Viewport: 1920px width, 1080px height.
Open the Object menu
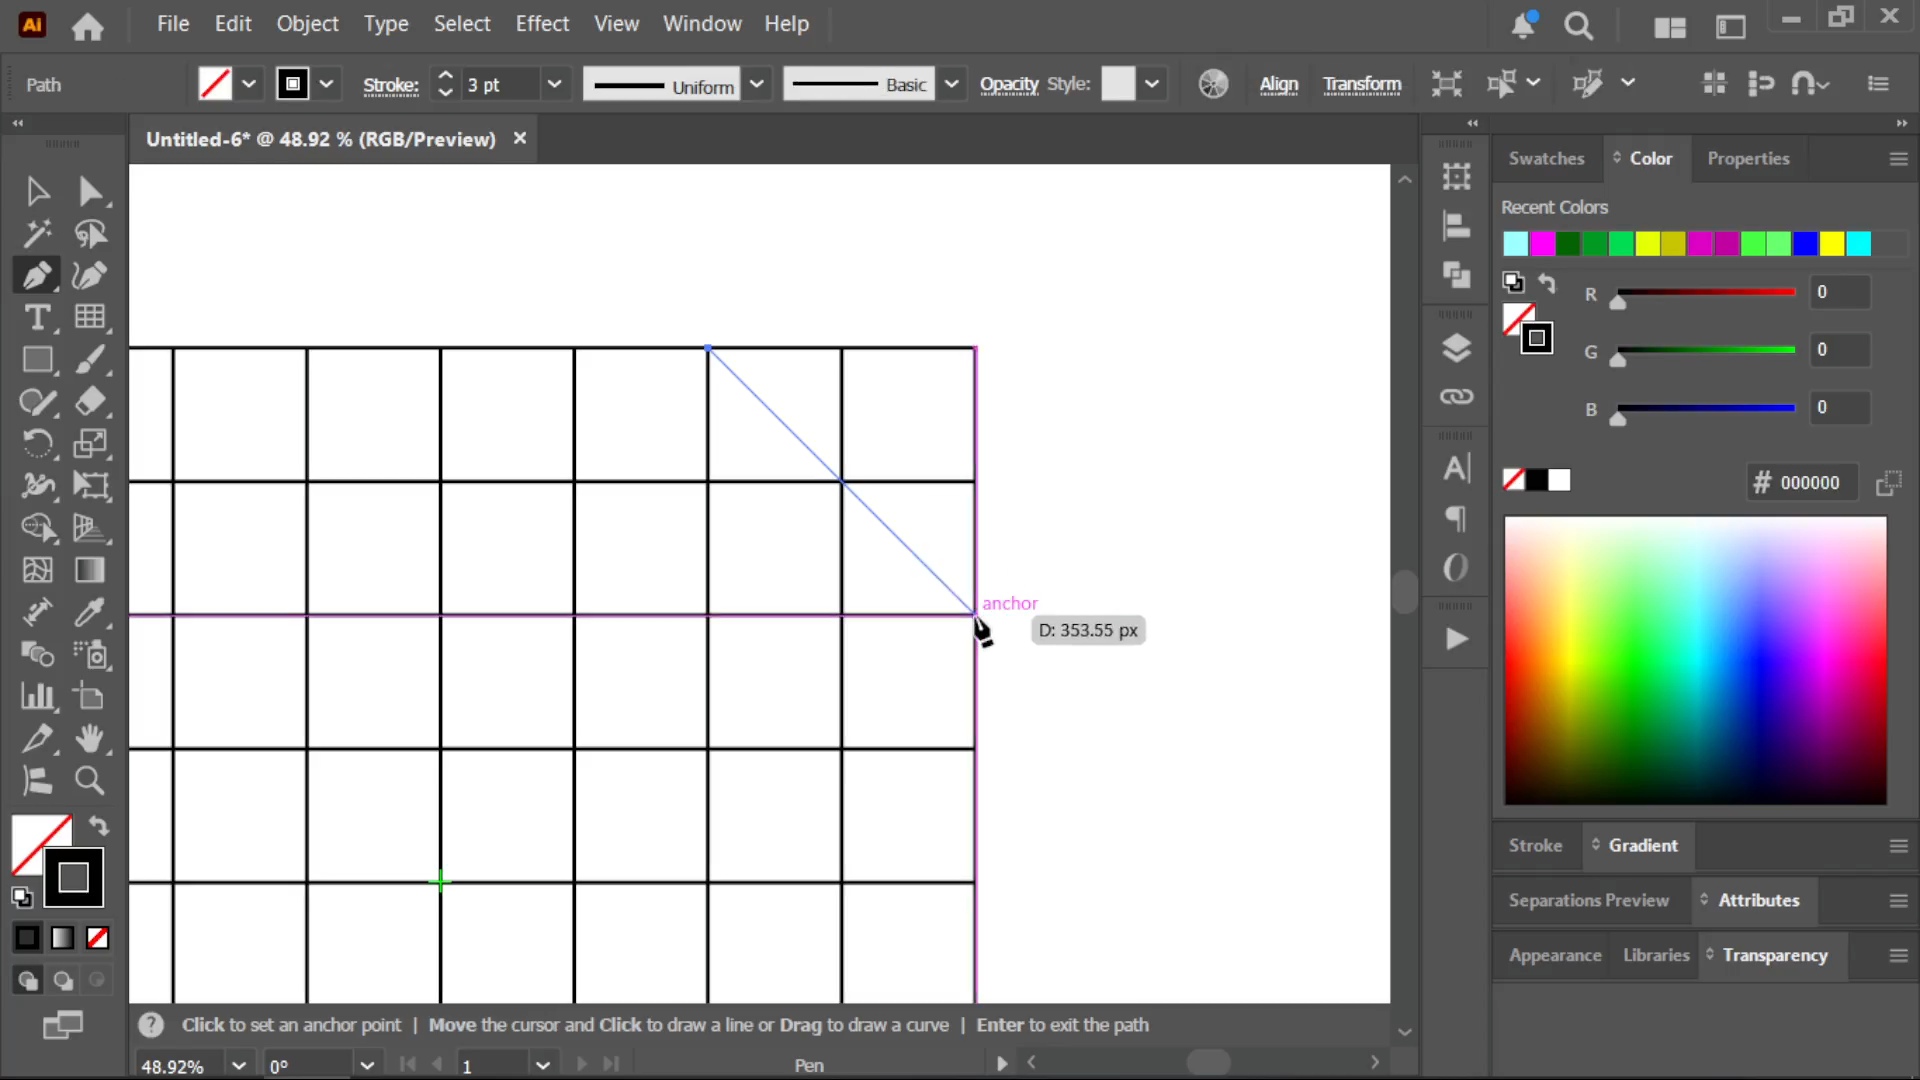pos(307,24)
